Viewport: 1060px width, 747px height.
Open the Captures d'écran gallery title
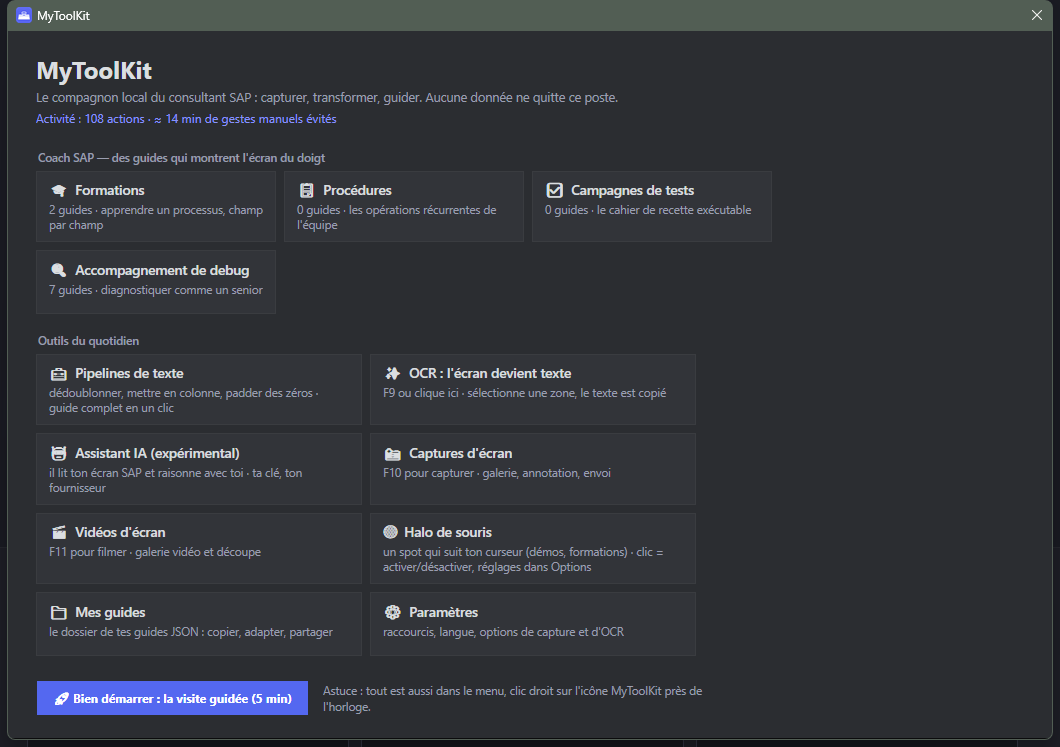coord(460,454)
